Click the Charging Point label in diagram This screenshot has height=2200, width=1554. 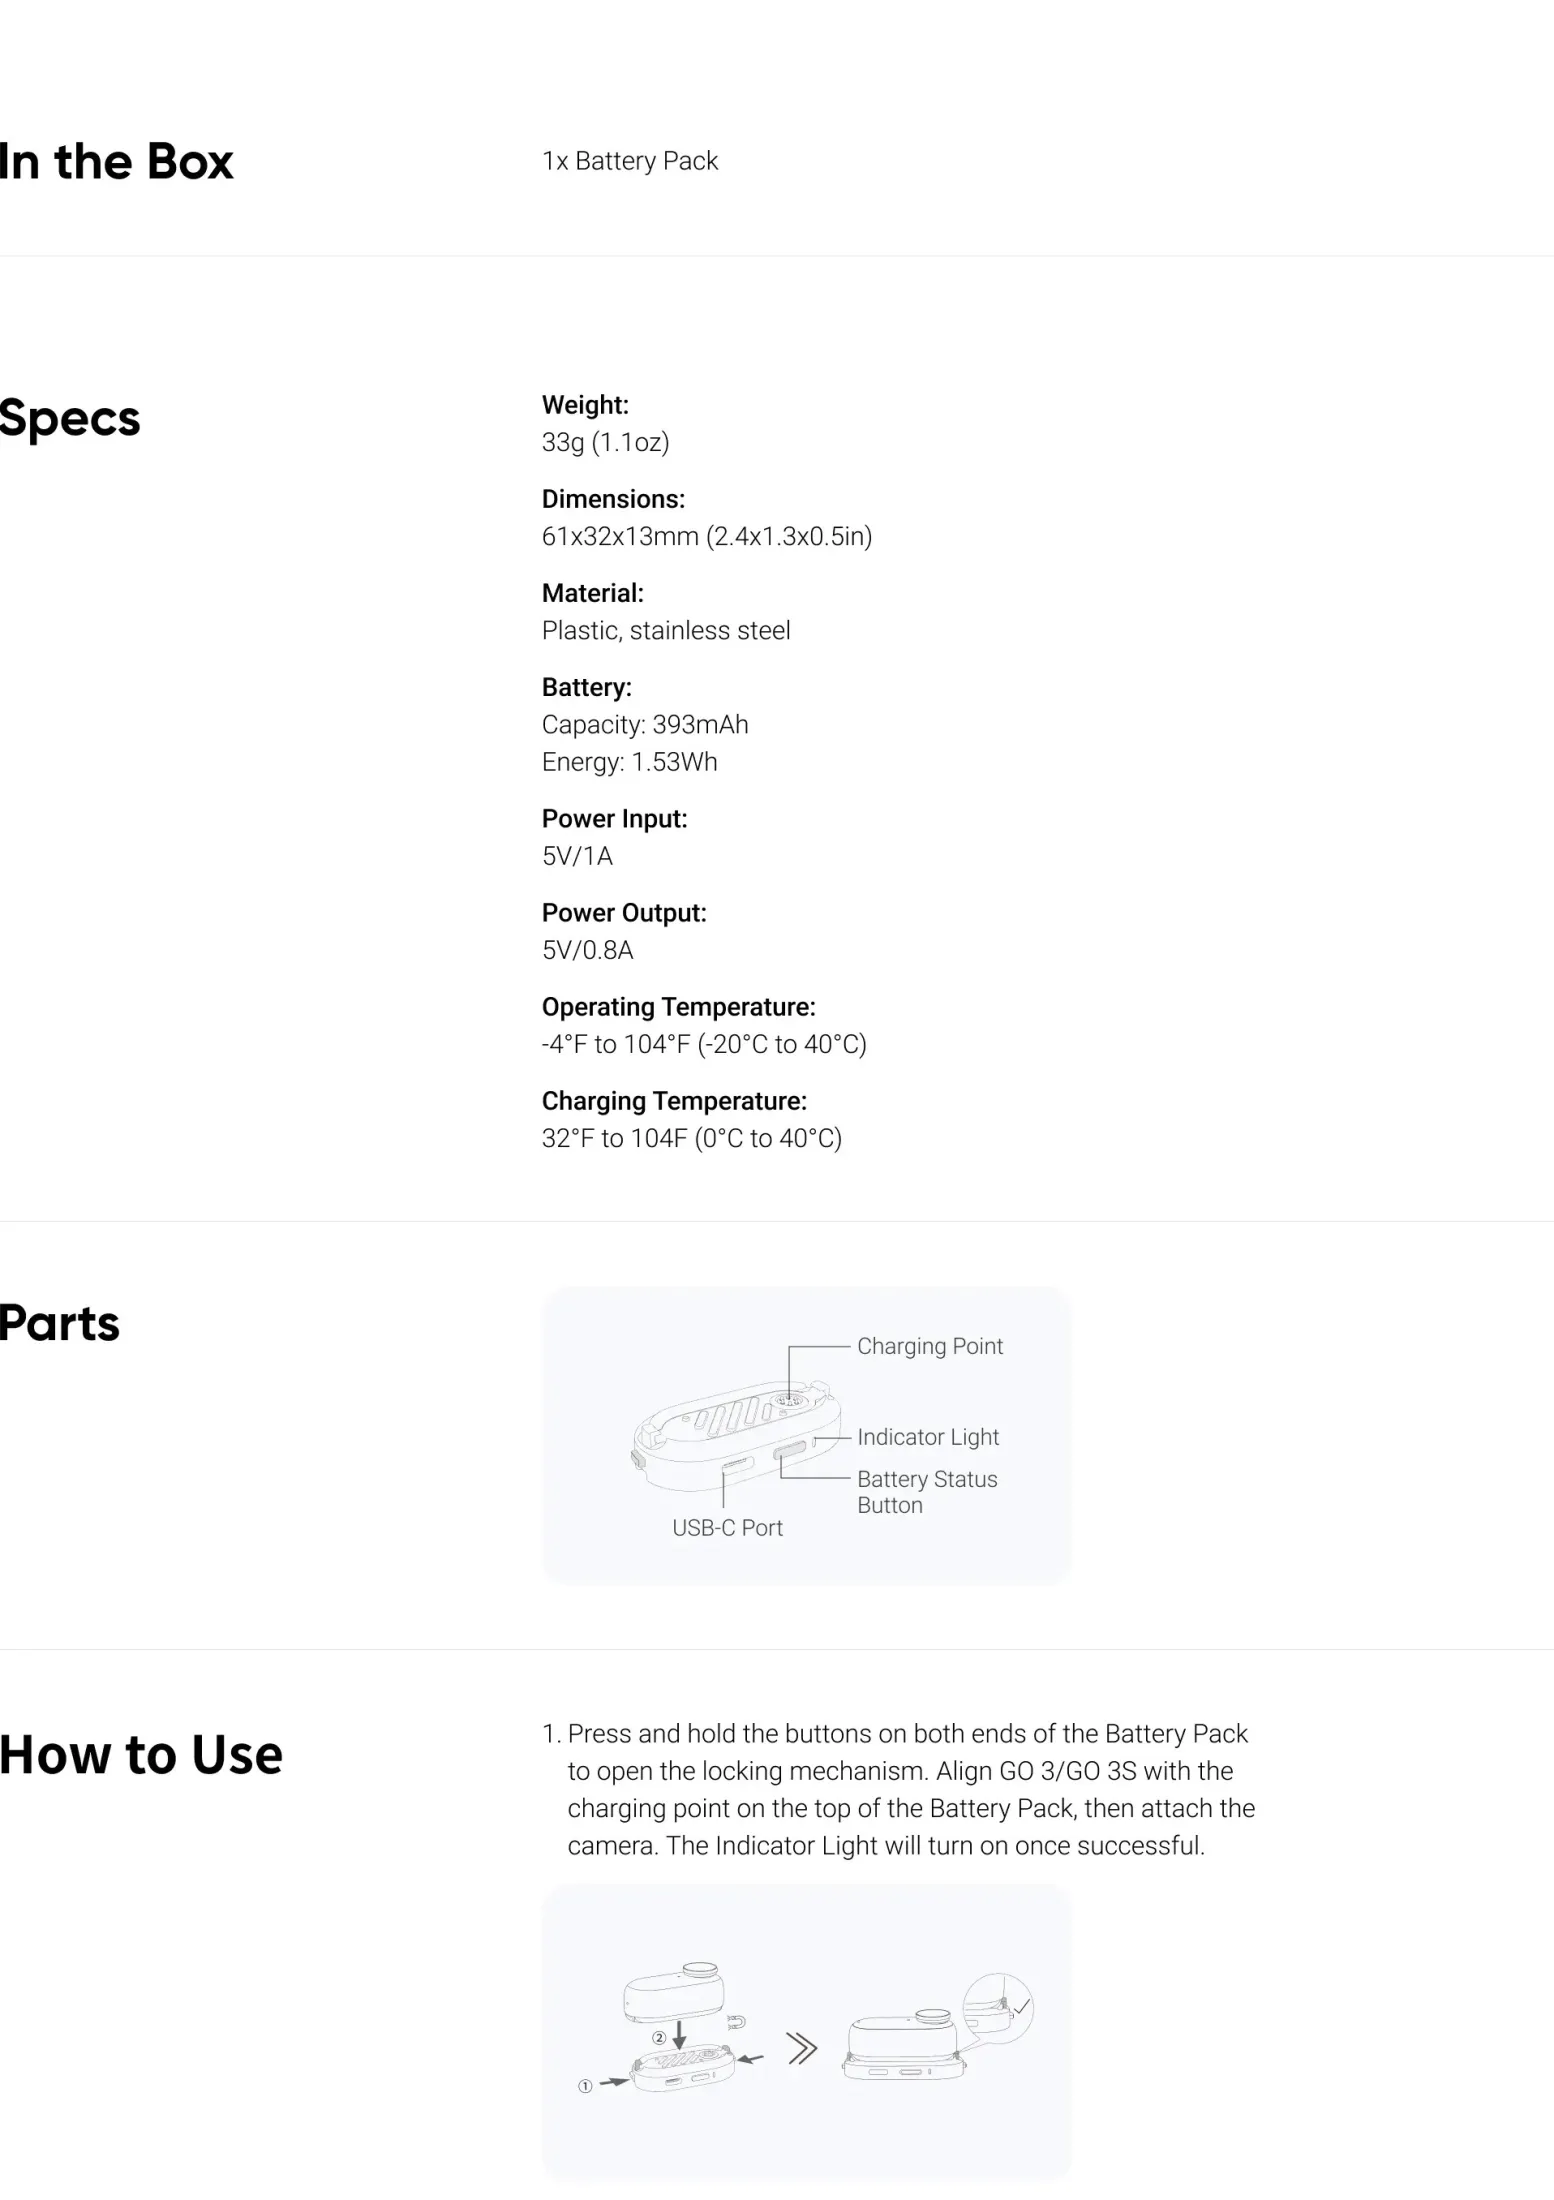(x=929, y=1346)
